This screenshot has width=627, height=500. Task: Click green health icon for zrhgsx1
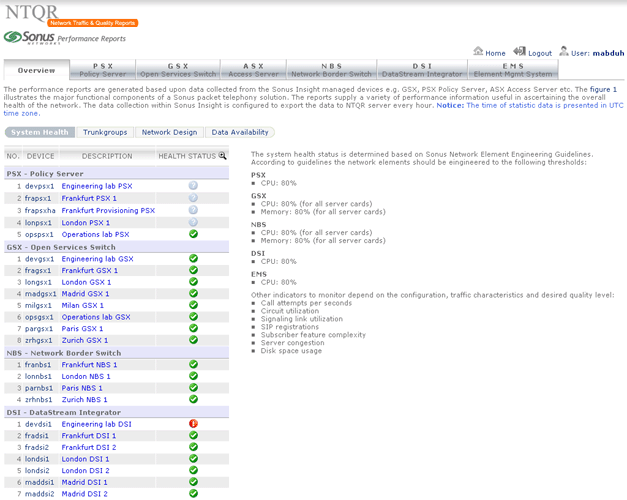193,341
